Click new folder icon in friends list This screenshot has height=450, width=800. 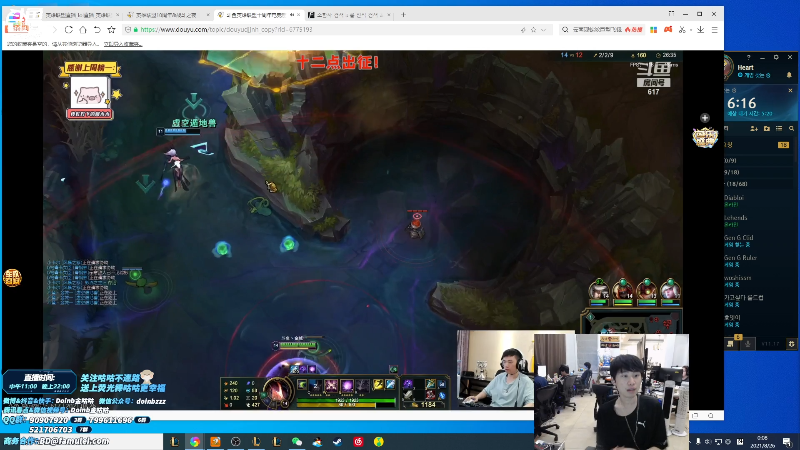click(766, 129)
